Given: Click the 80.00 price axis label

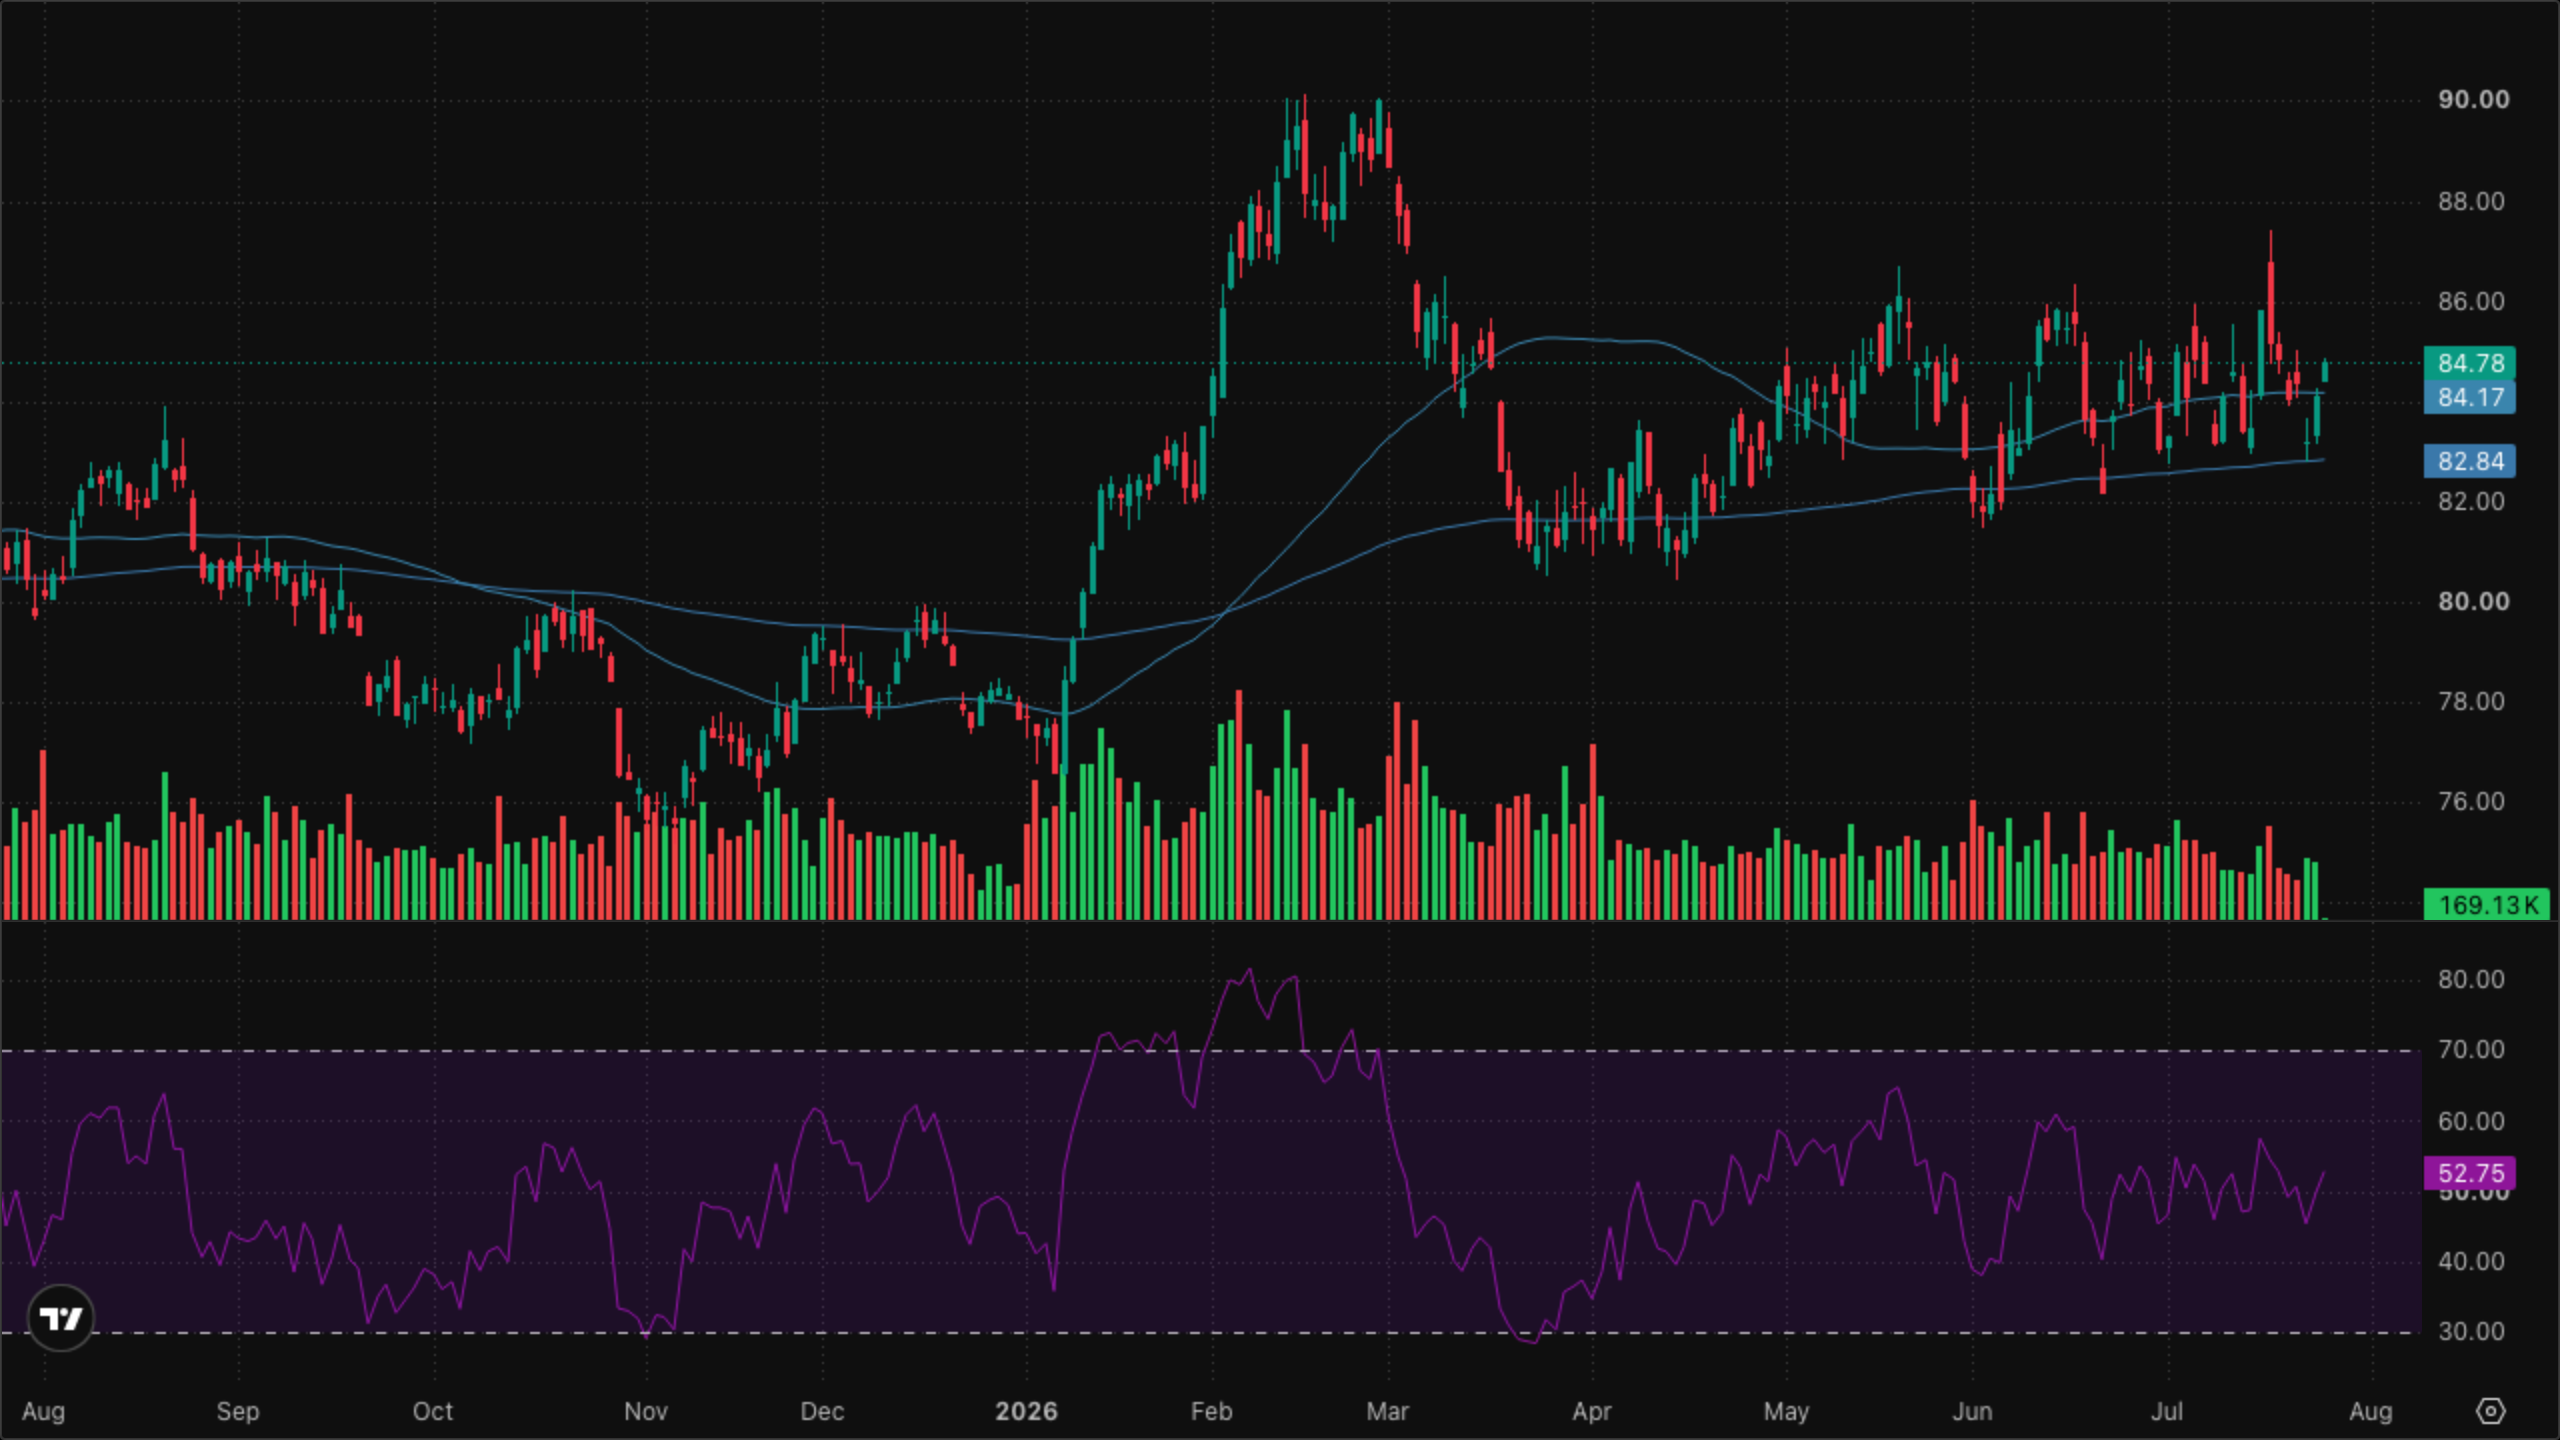Looking at the screenshot, I should pyautogui.click(x=2473, y=601).
